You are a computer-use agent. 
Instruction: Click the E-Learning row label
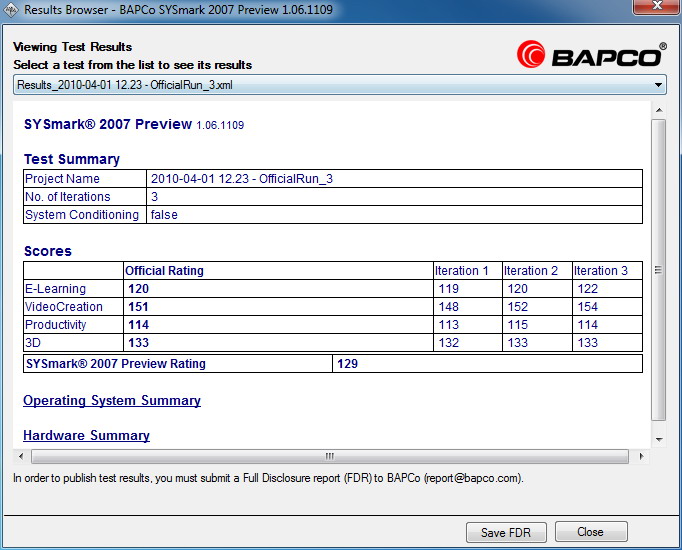coord(55,289)
